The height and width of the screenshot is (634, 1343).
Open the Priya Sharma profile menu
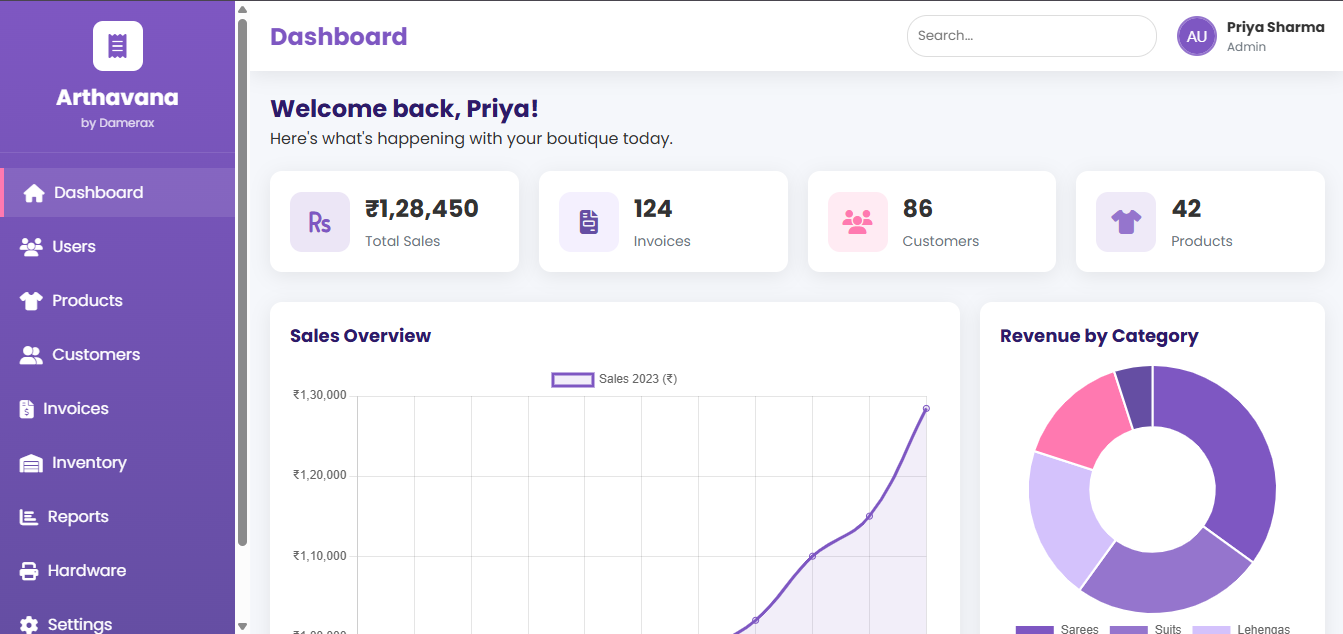1274,36
